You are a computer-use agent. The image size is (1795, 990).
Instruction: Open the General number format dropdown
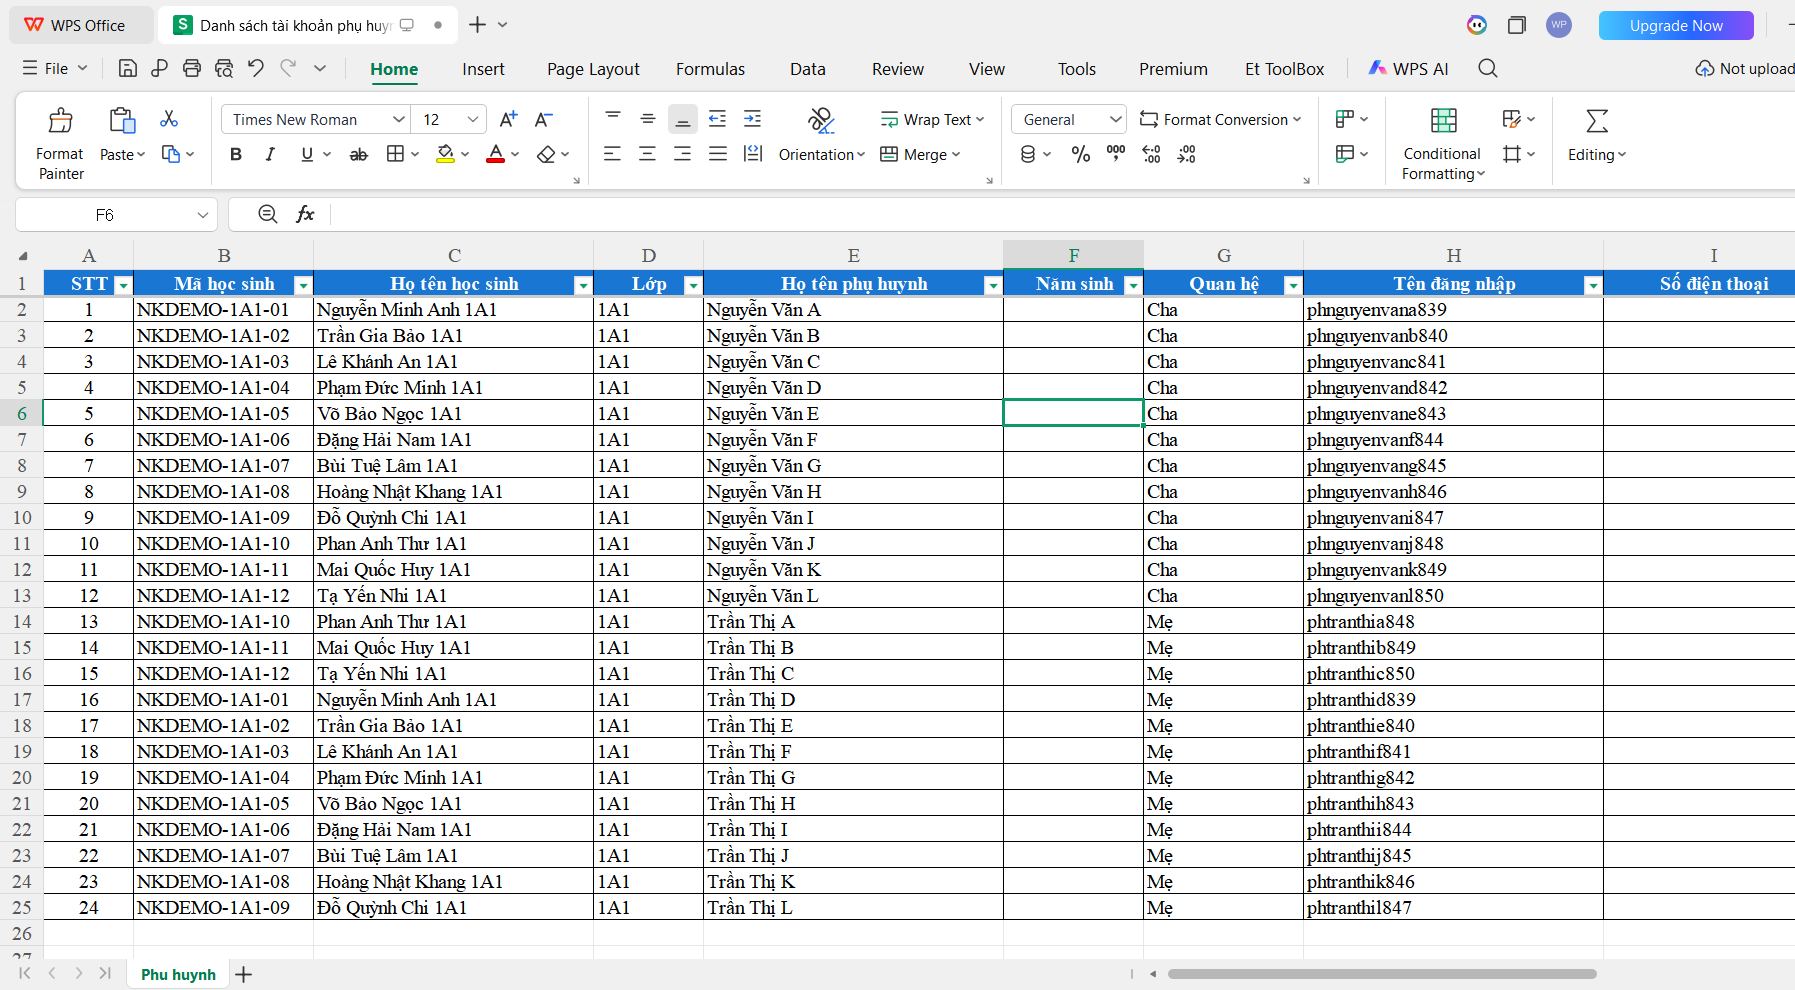point(1115,119)
